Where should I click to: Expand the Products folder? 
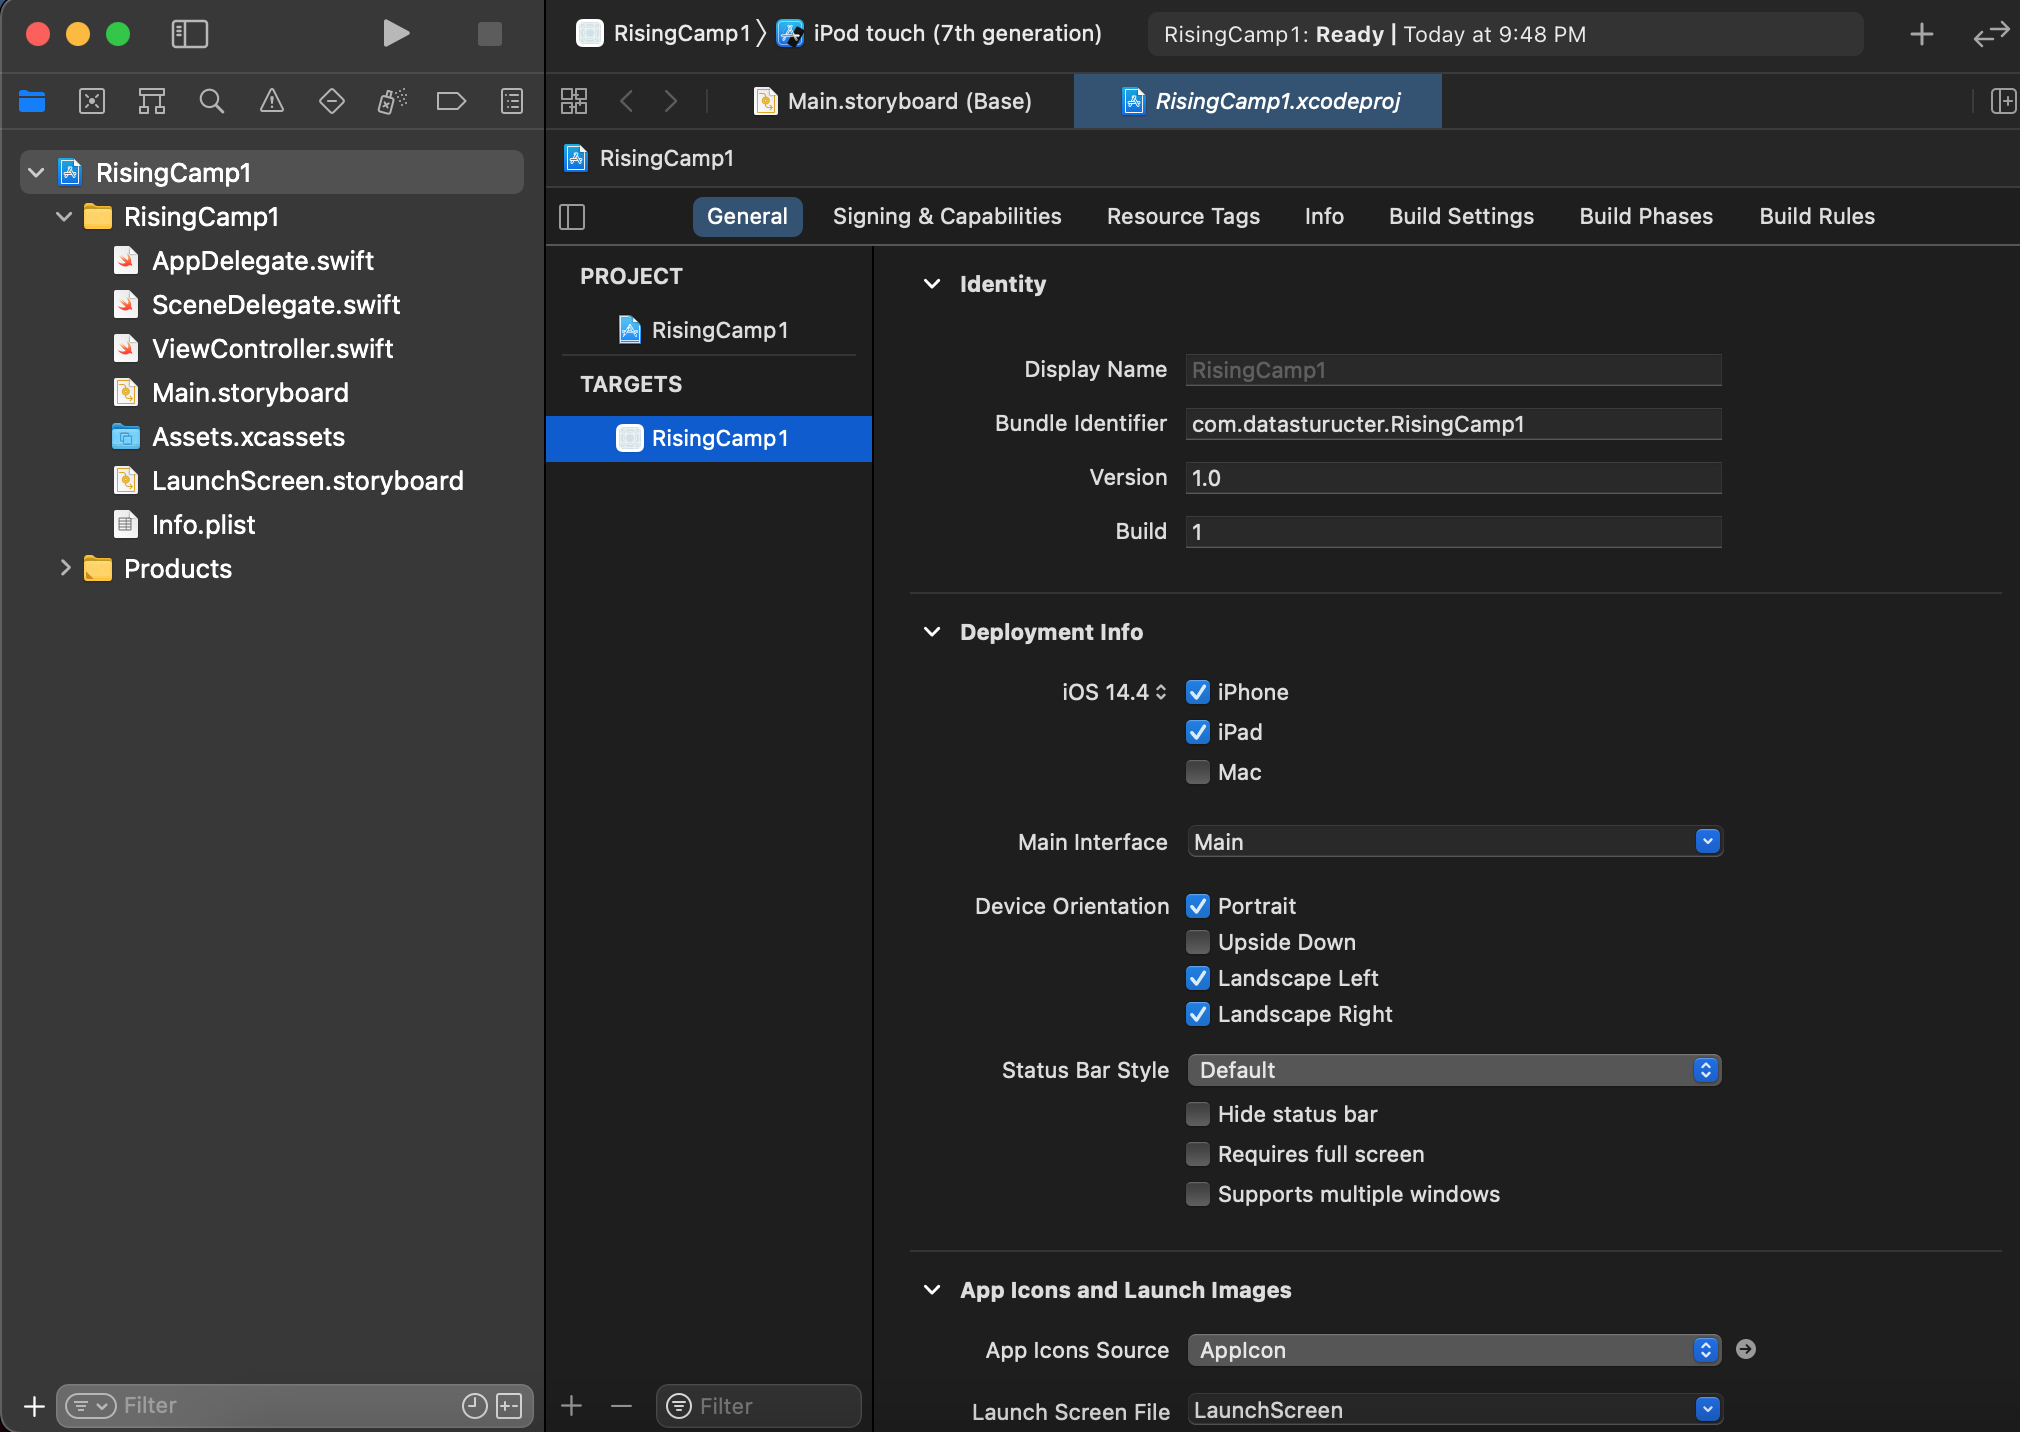(65, 568)
